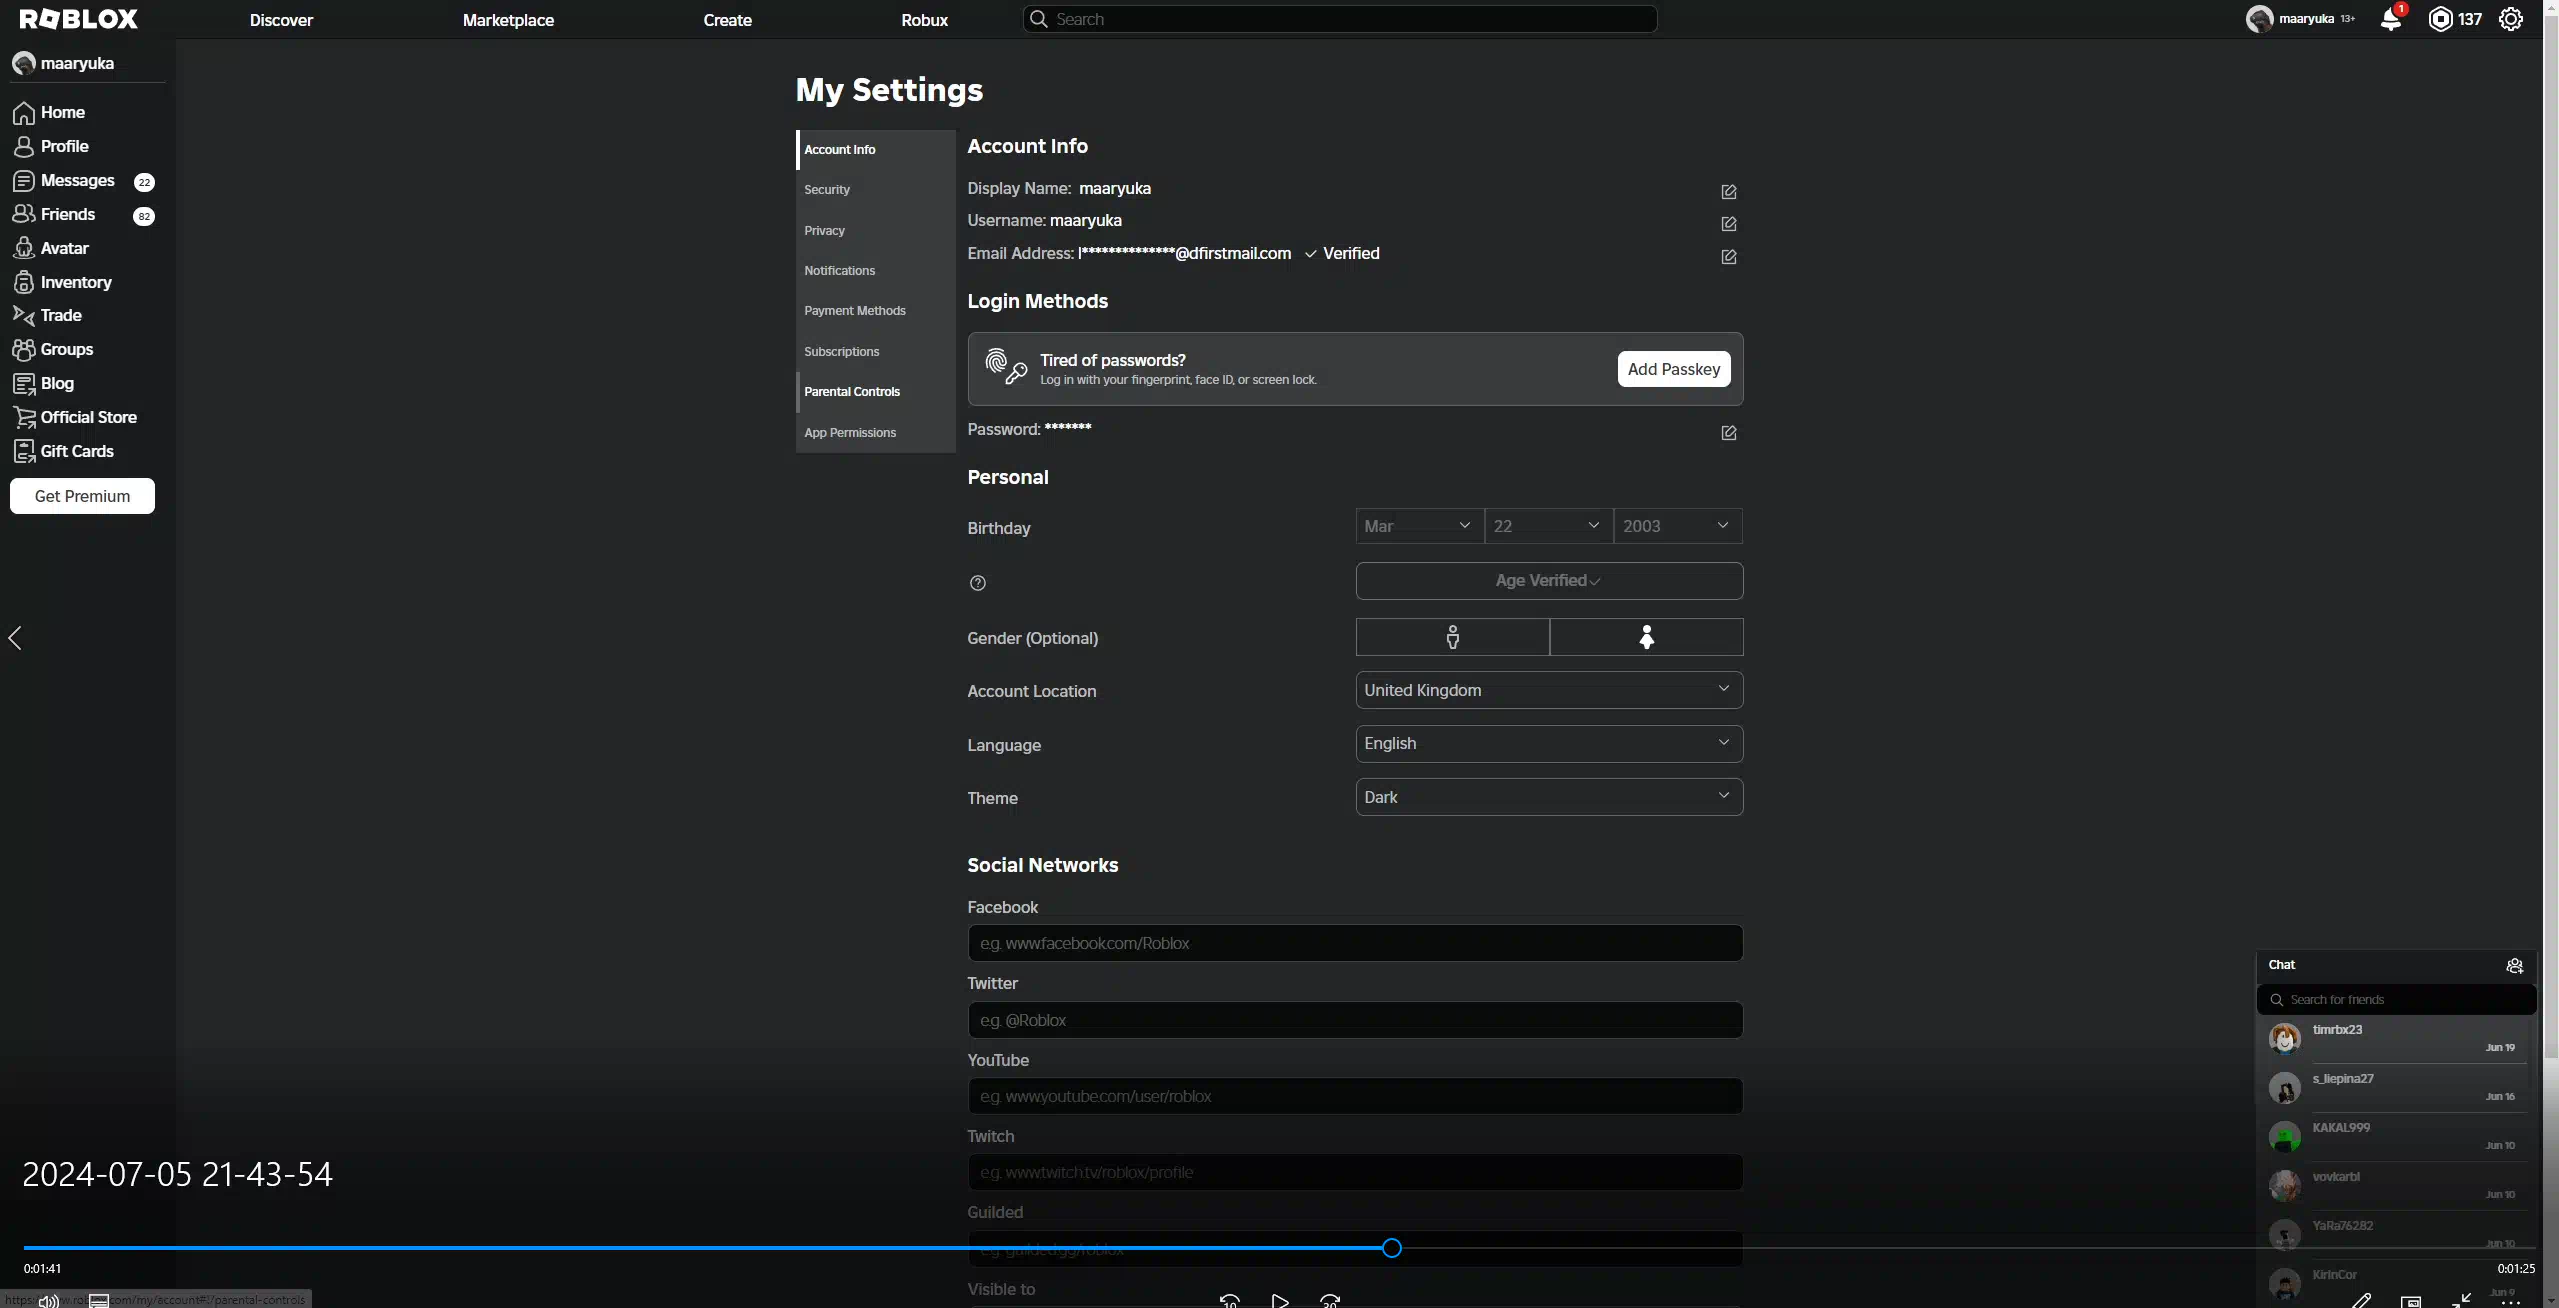The width and height of the screenshot is (2559, 1308).
Task: Open the Trade page in sidebar
Action: pos(48,315)
